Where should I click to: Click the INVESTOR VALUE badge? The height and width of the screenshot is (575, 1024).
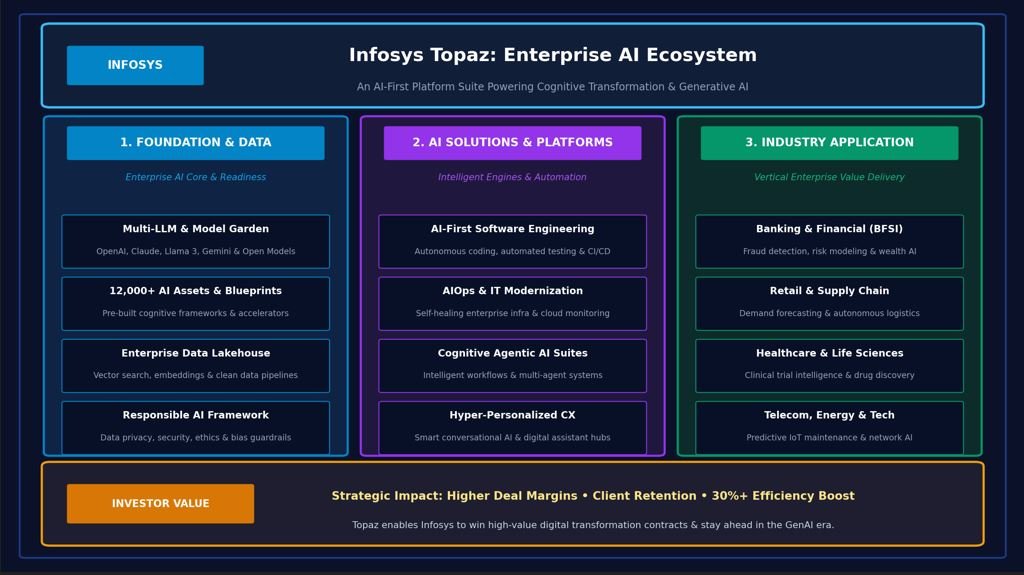pyautogui.click(x=161, y=503)
